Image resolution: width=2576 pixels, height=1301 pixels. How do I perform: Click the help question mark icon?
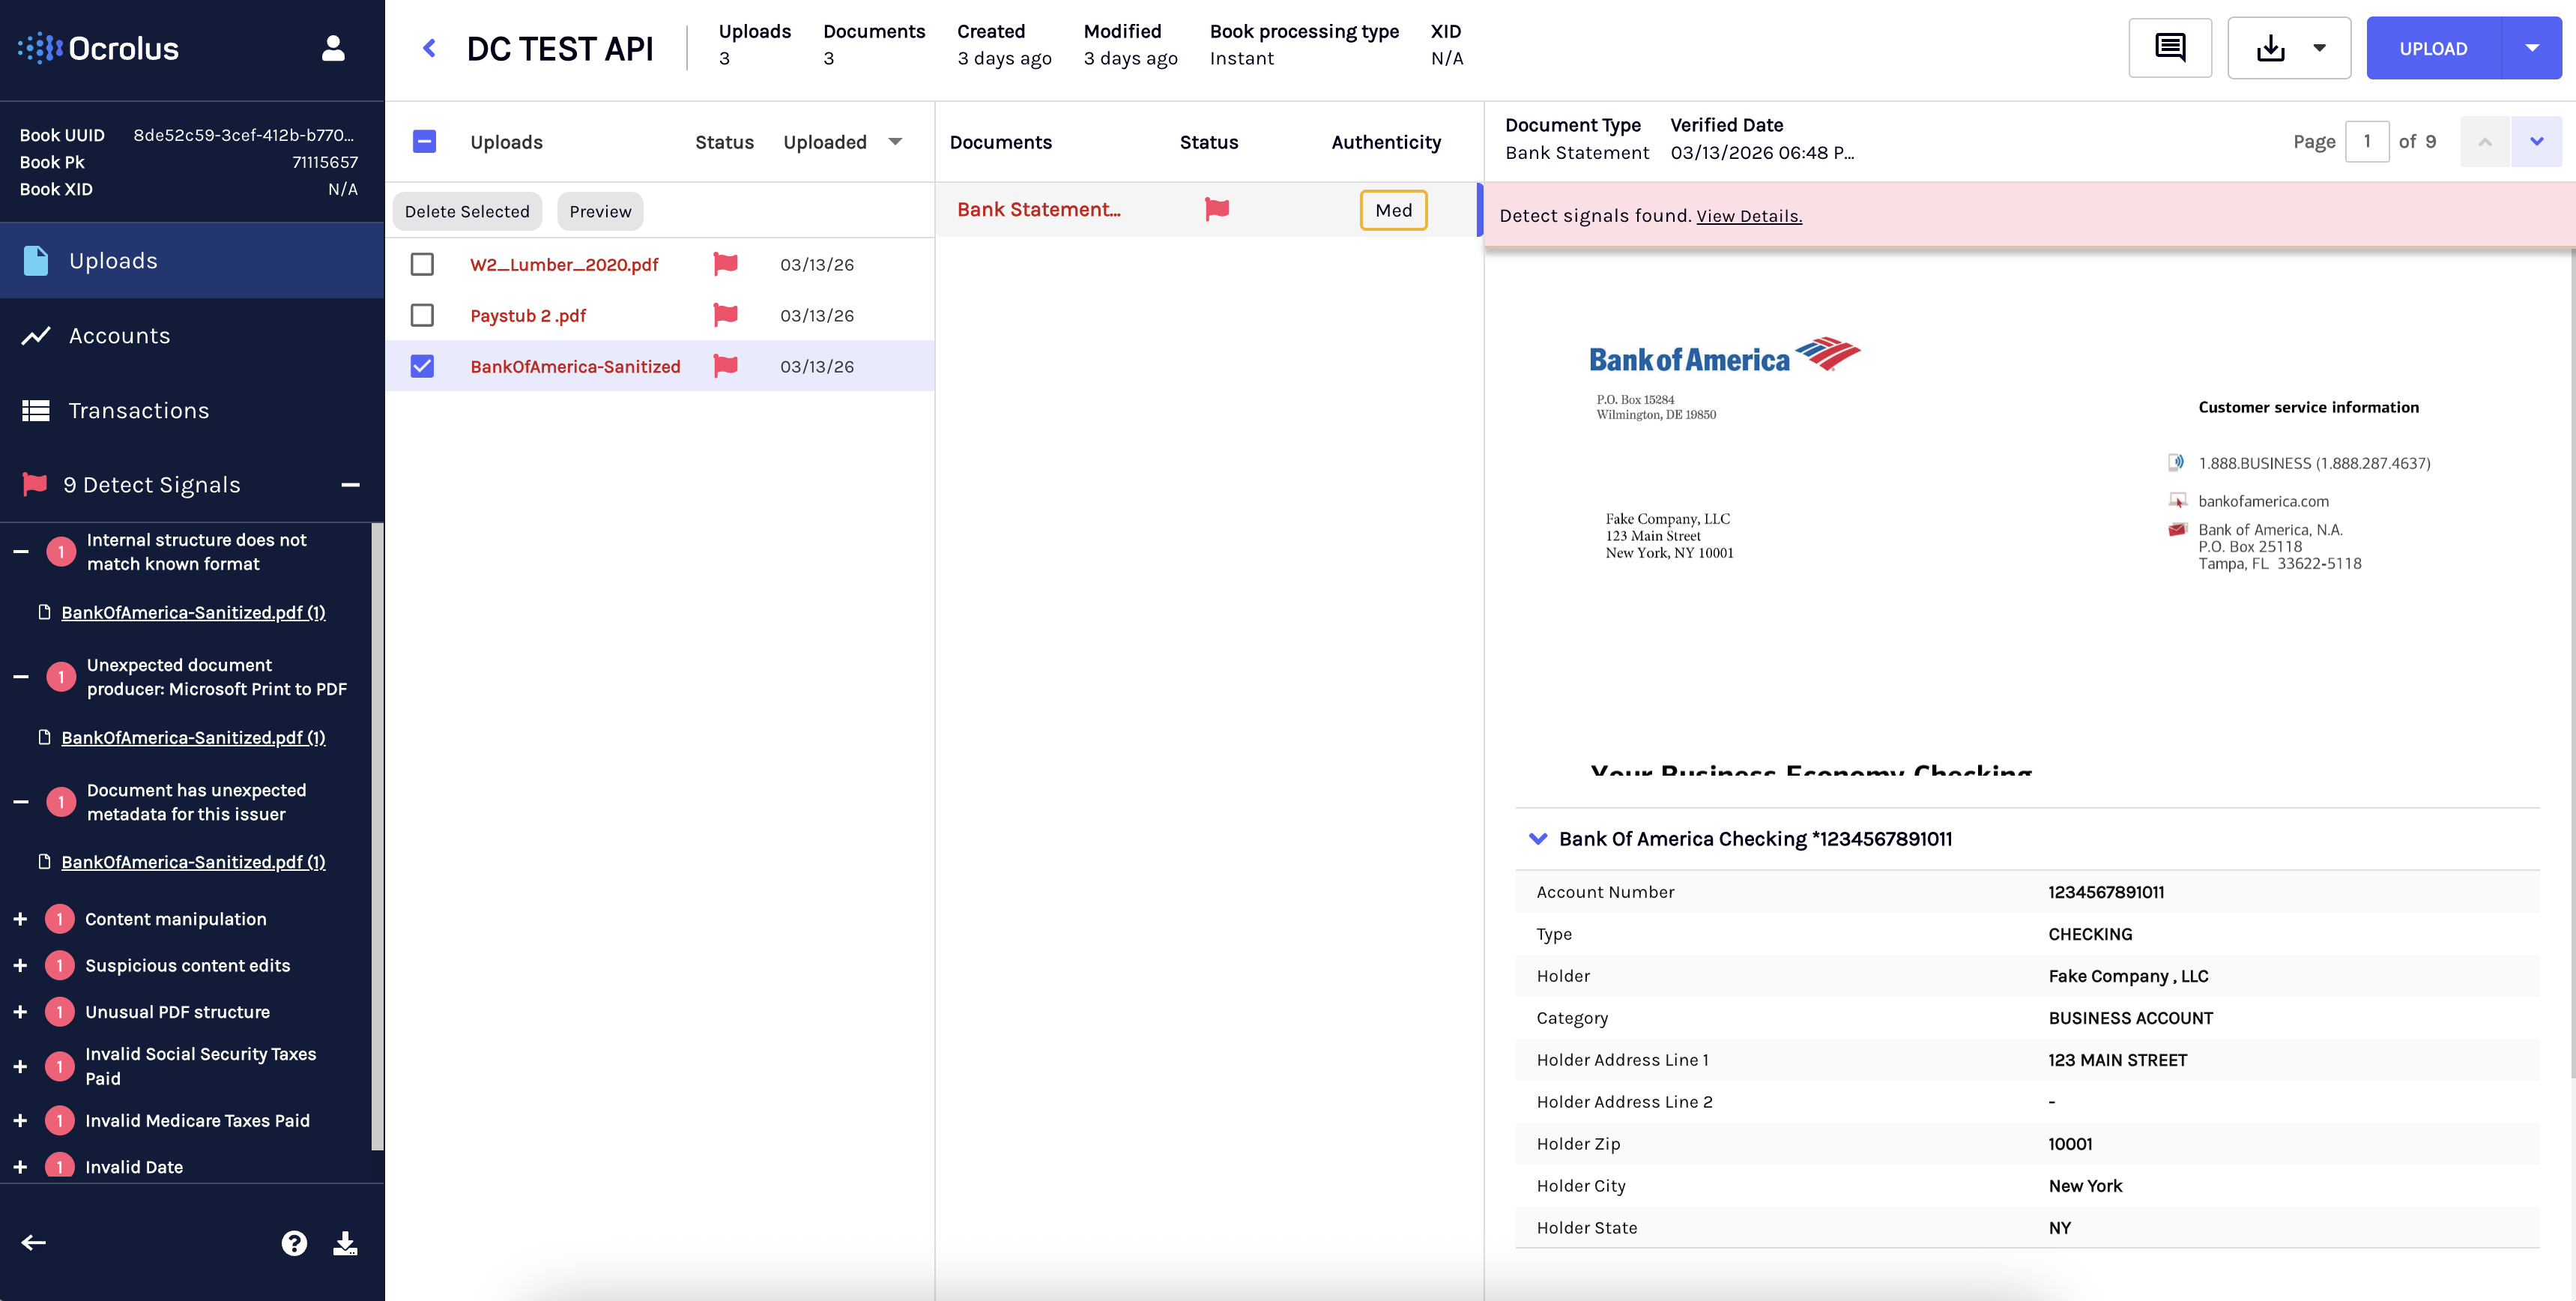tap(294, 1243)
